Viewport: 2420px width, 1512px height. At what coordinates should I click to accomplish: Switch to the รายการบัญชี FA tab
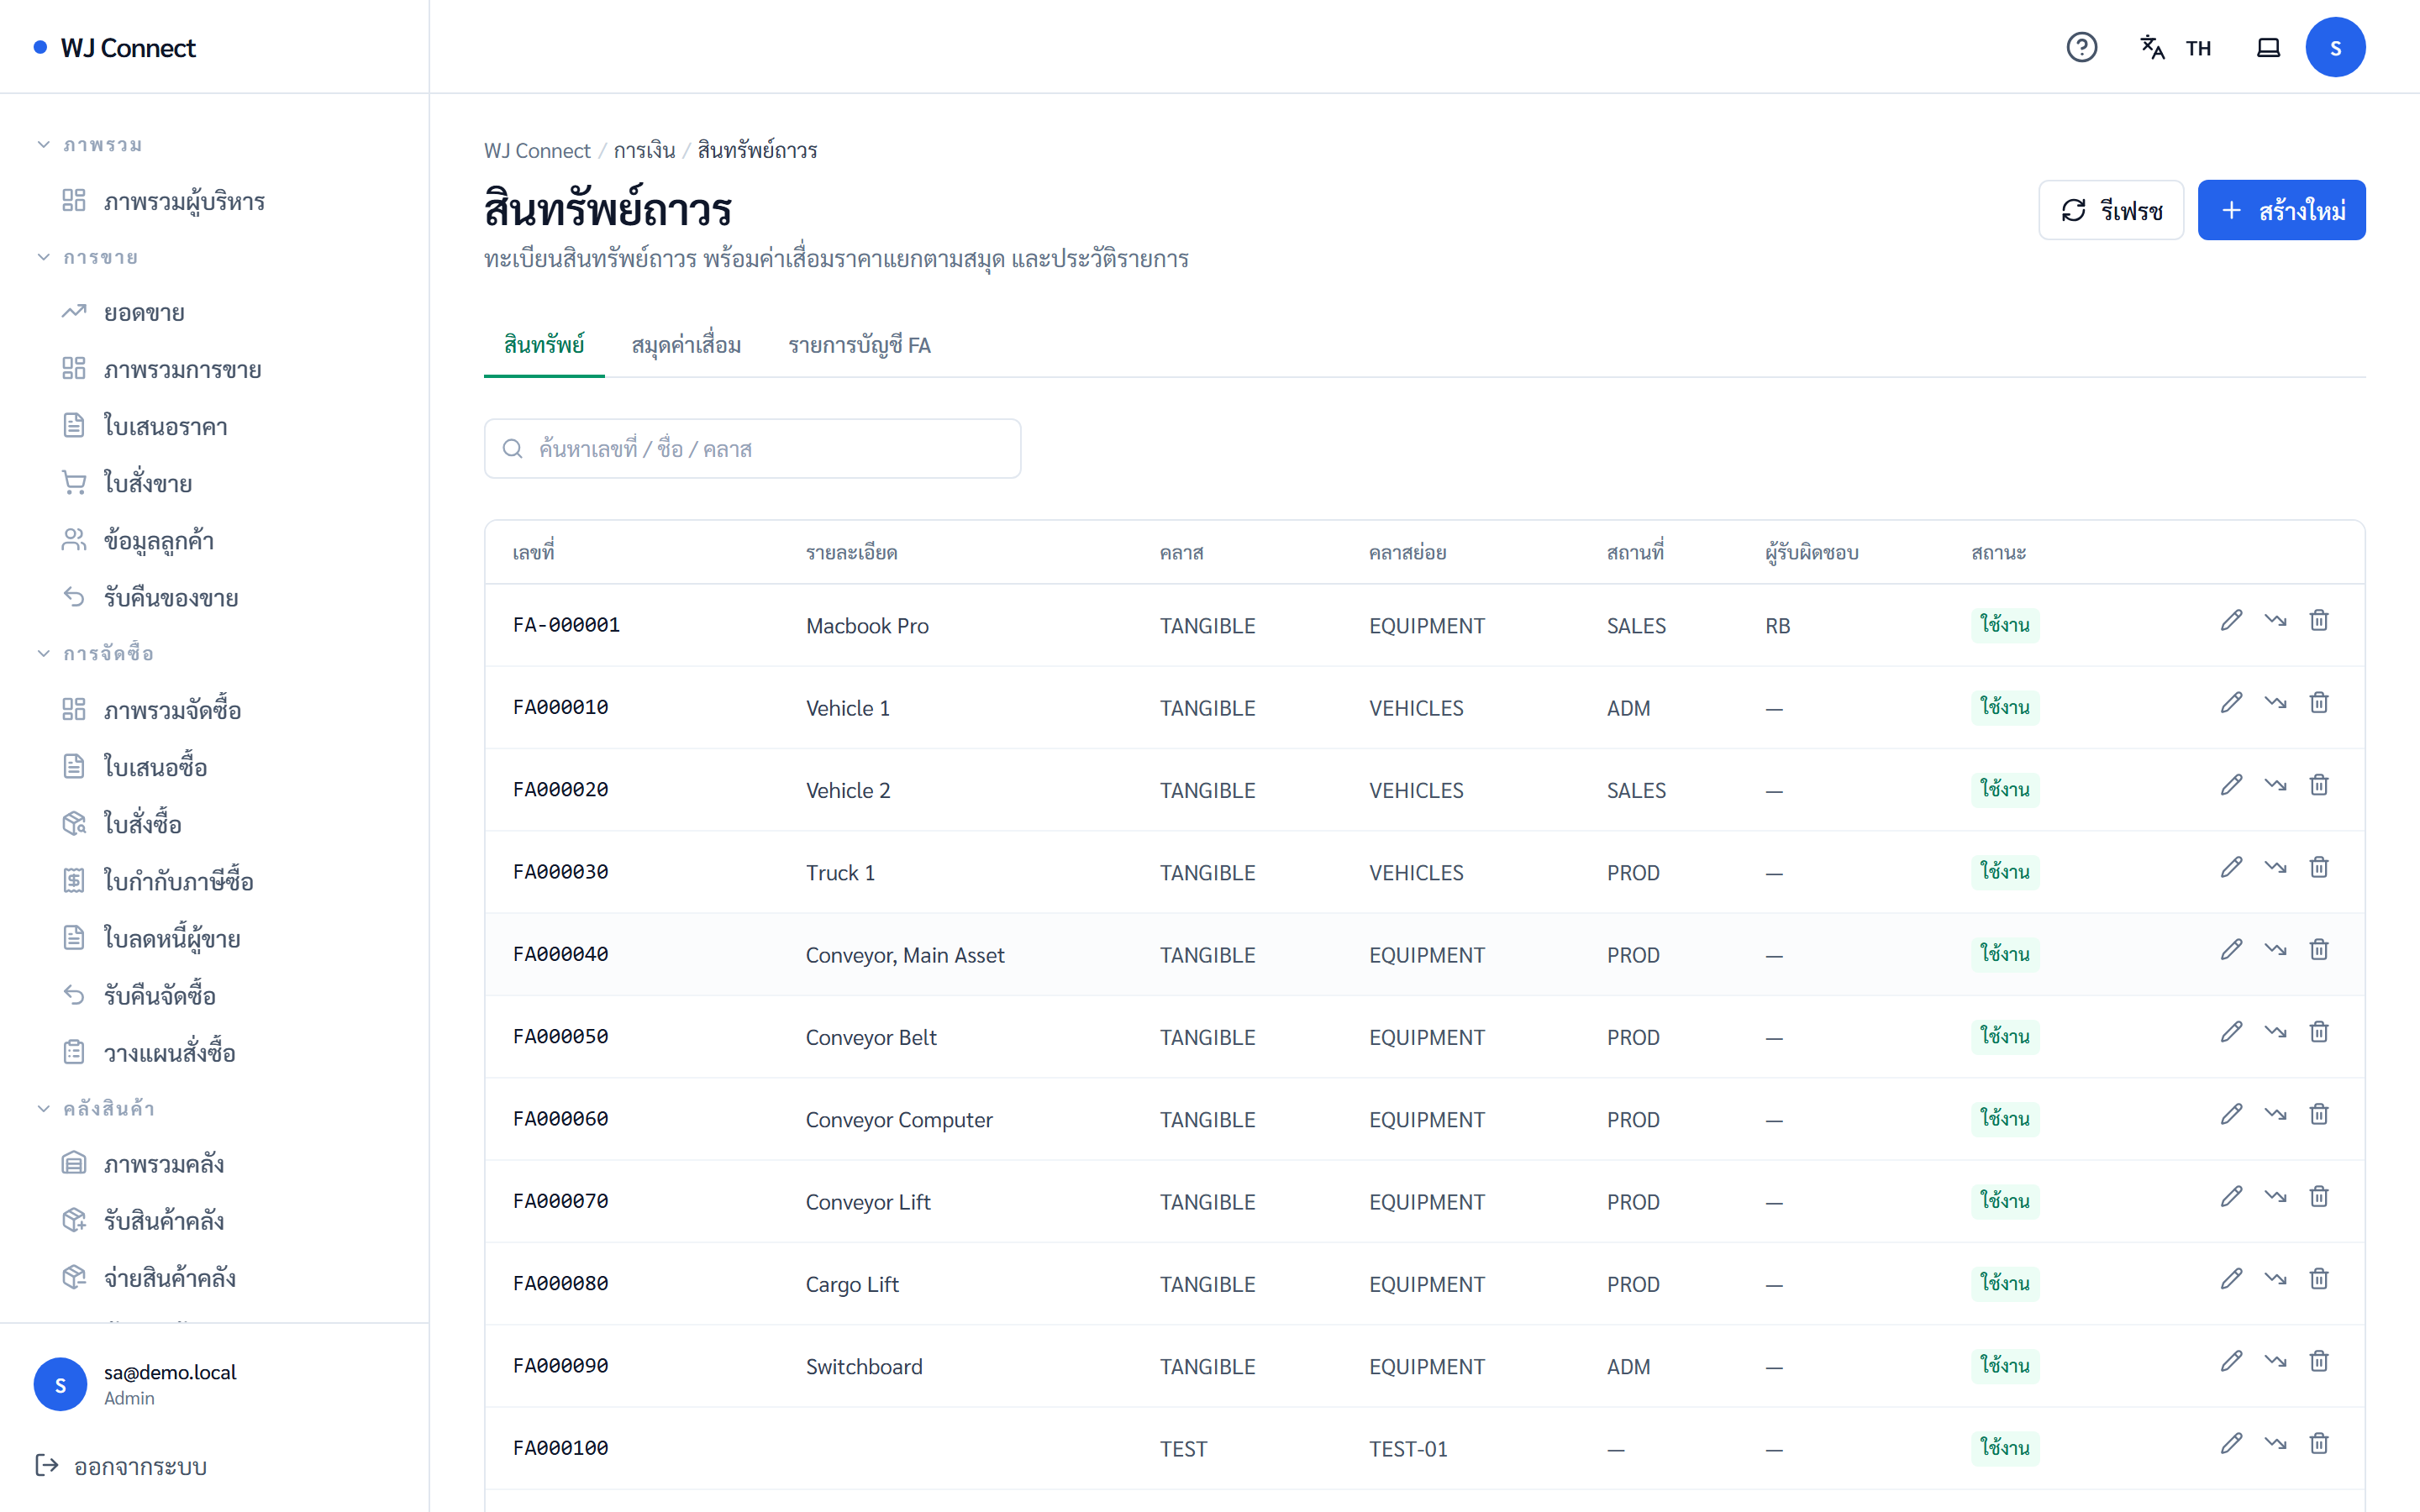[x=859, y=345]
